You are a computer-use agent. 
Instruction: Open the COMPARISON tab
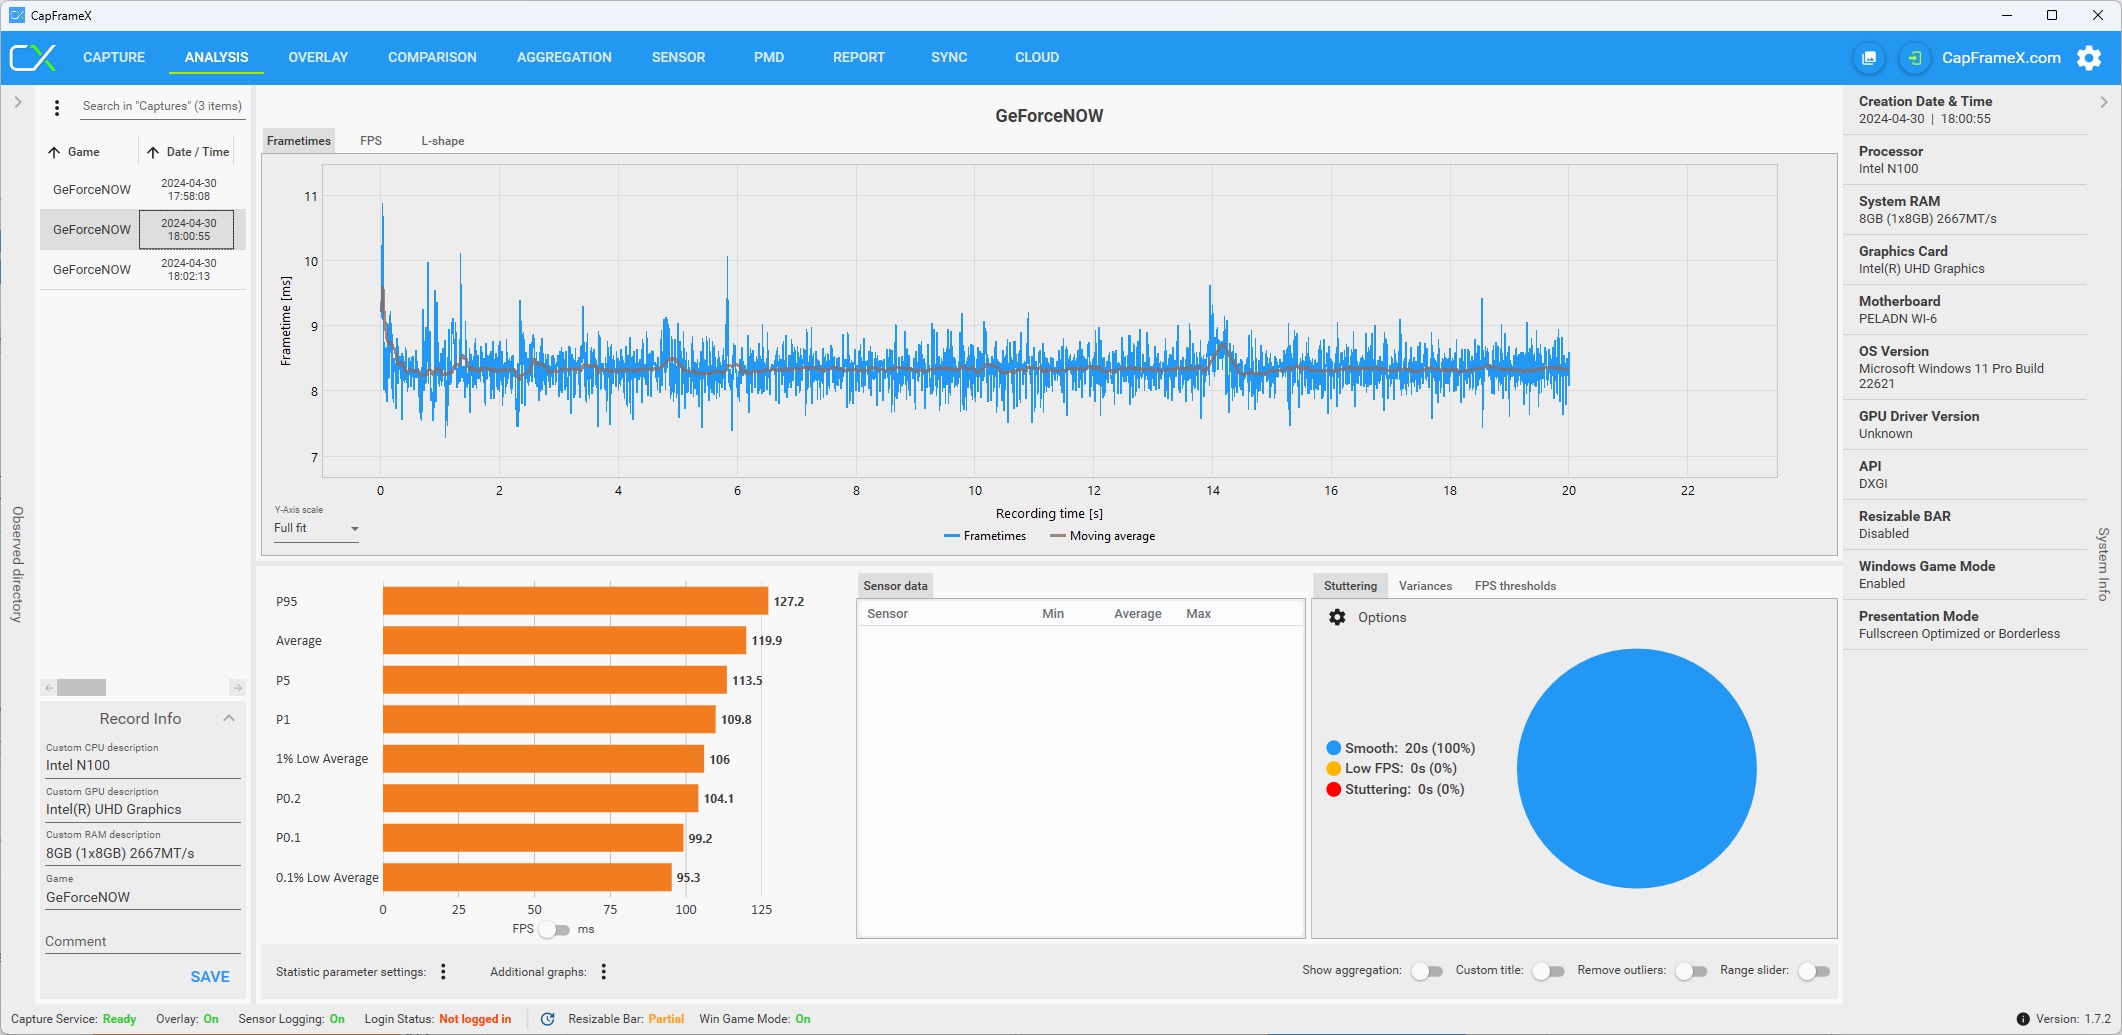[432, 57]
